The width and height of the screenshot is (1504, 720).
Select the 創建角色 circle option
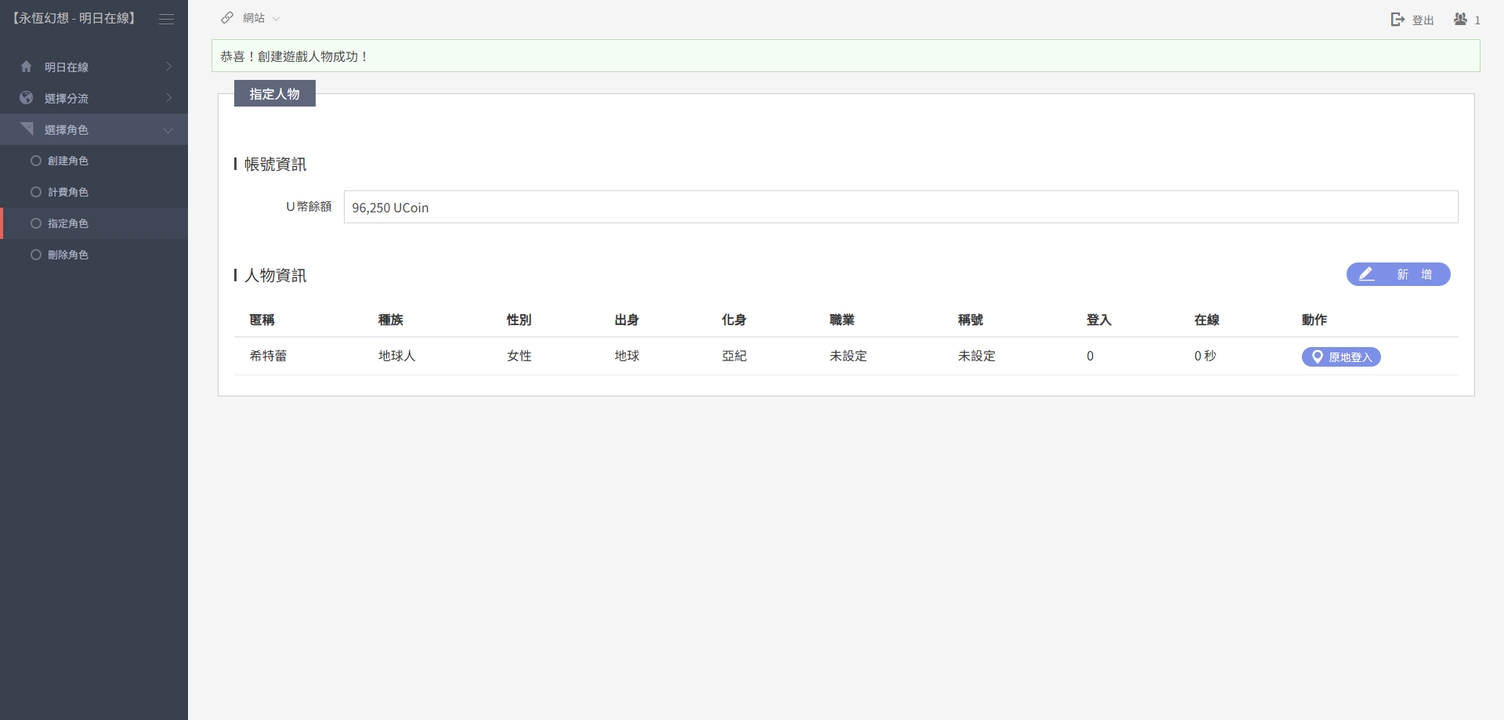coord(36,160)
